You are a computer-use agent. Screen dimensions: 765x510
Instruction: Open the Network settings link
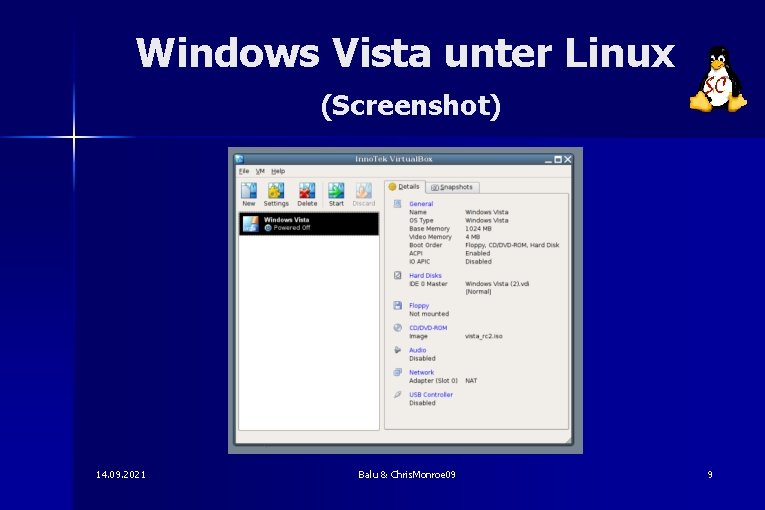[x=422, y=372]
